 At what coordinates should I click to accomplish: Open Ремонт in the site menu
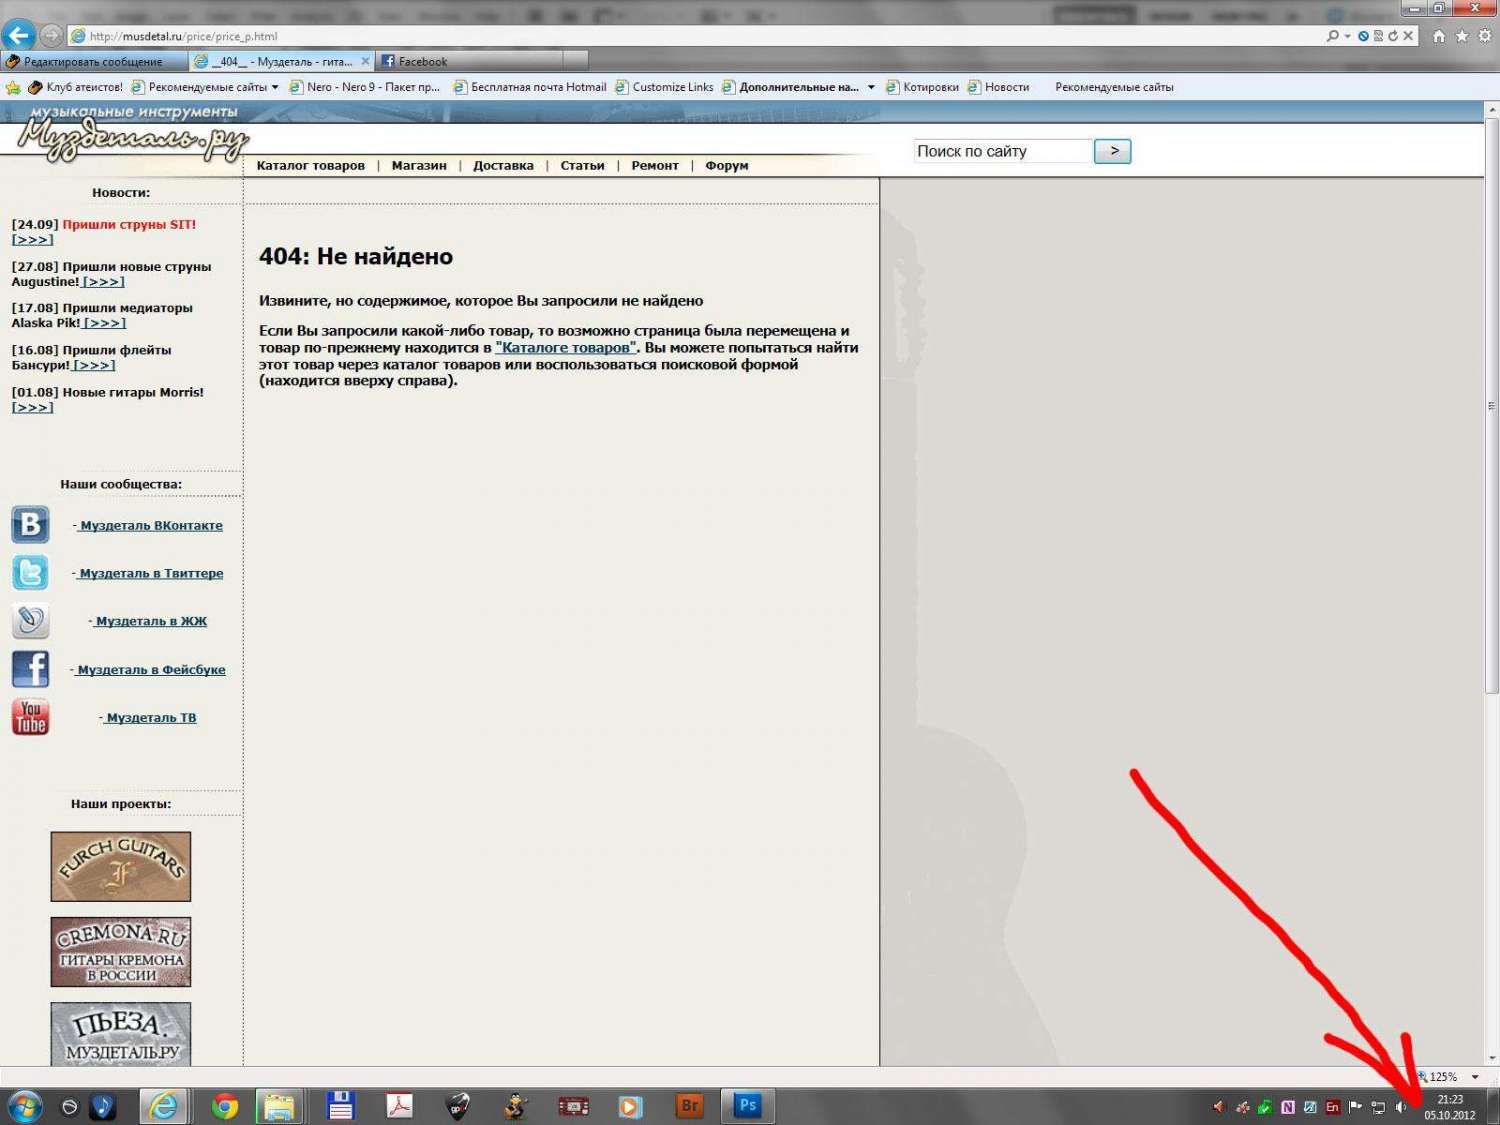pos(655,165)
